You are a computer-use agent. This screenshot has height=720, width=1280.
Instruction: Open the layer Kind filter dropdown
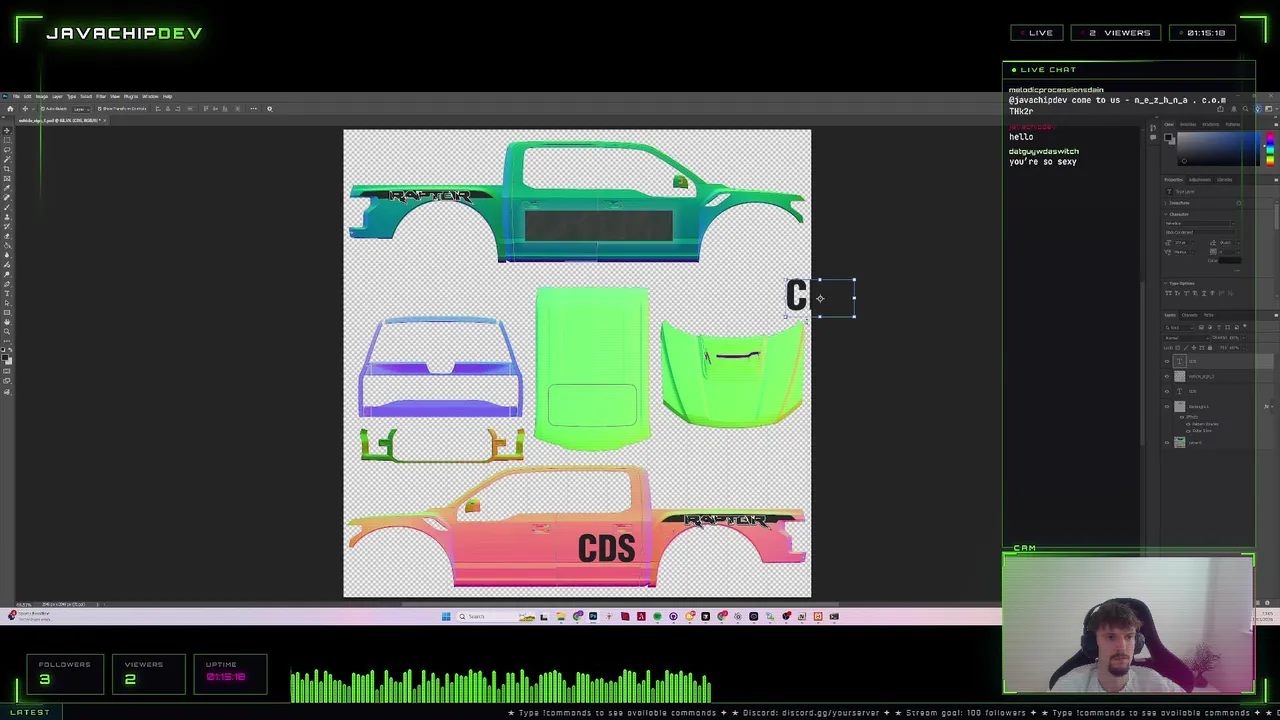click(1179, 328)
